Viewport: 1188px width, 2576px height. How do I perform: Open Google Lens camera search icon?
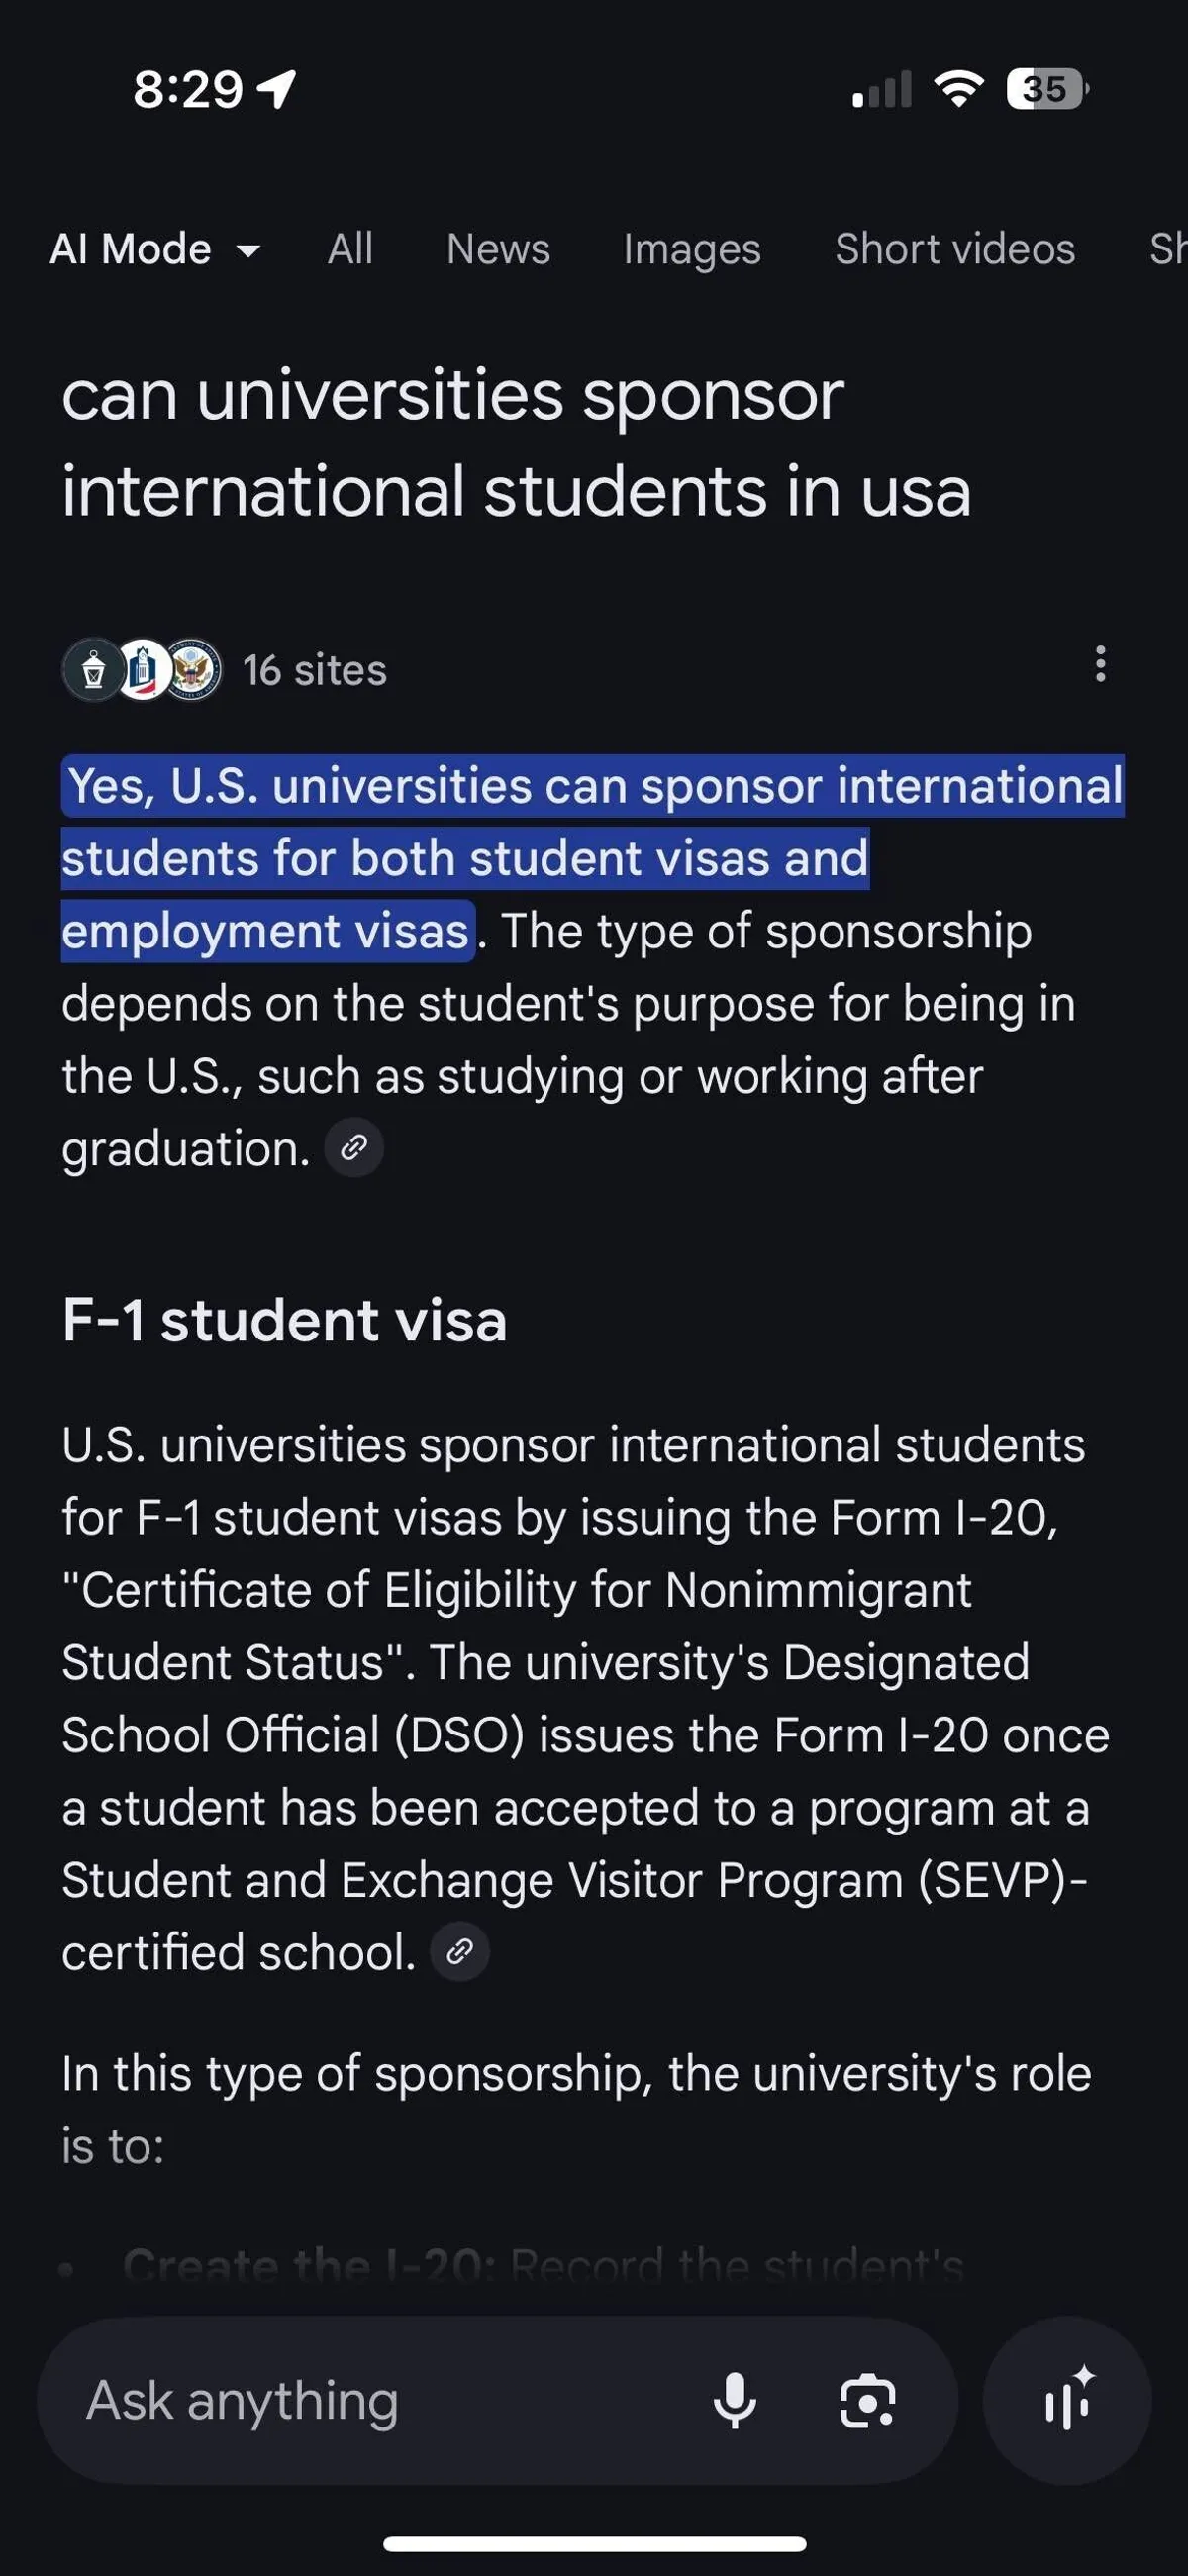pyautogui.click(x=867, y=2401)
